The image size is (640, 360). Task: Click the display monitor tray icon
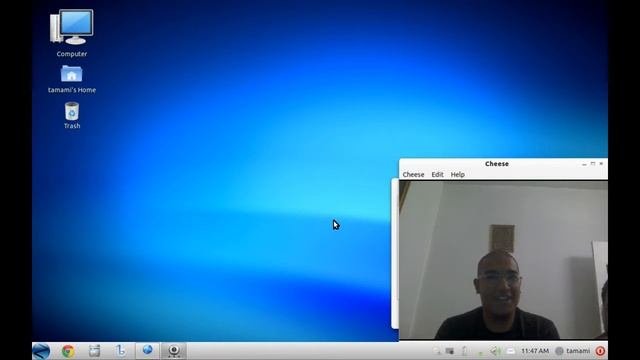click(450, 351)
